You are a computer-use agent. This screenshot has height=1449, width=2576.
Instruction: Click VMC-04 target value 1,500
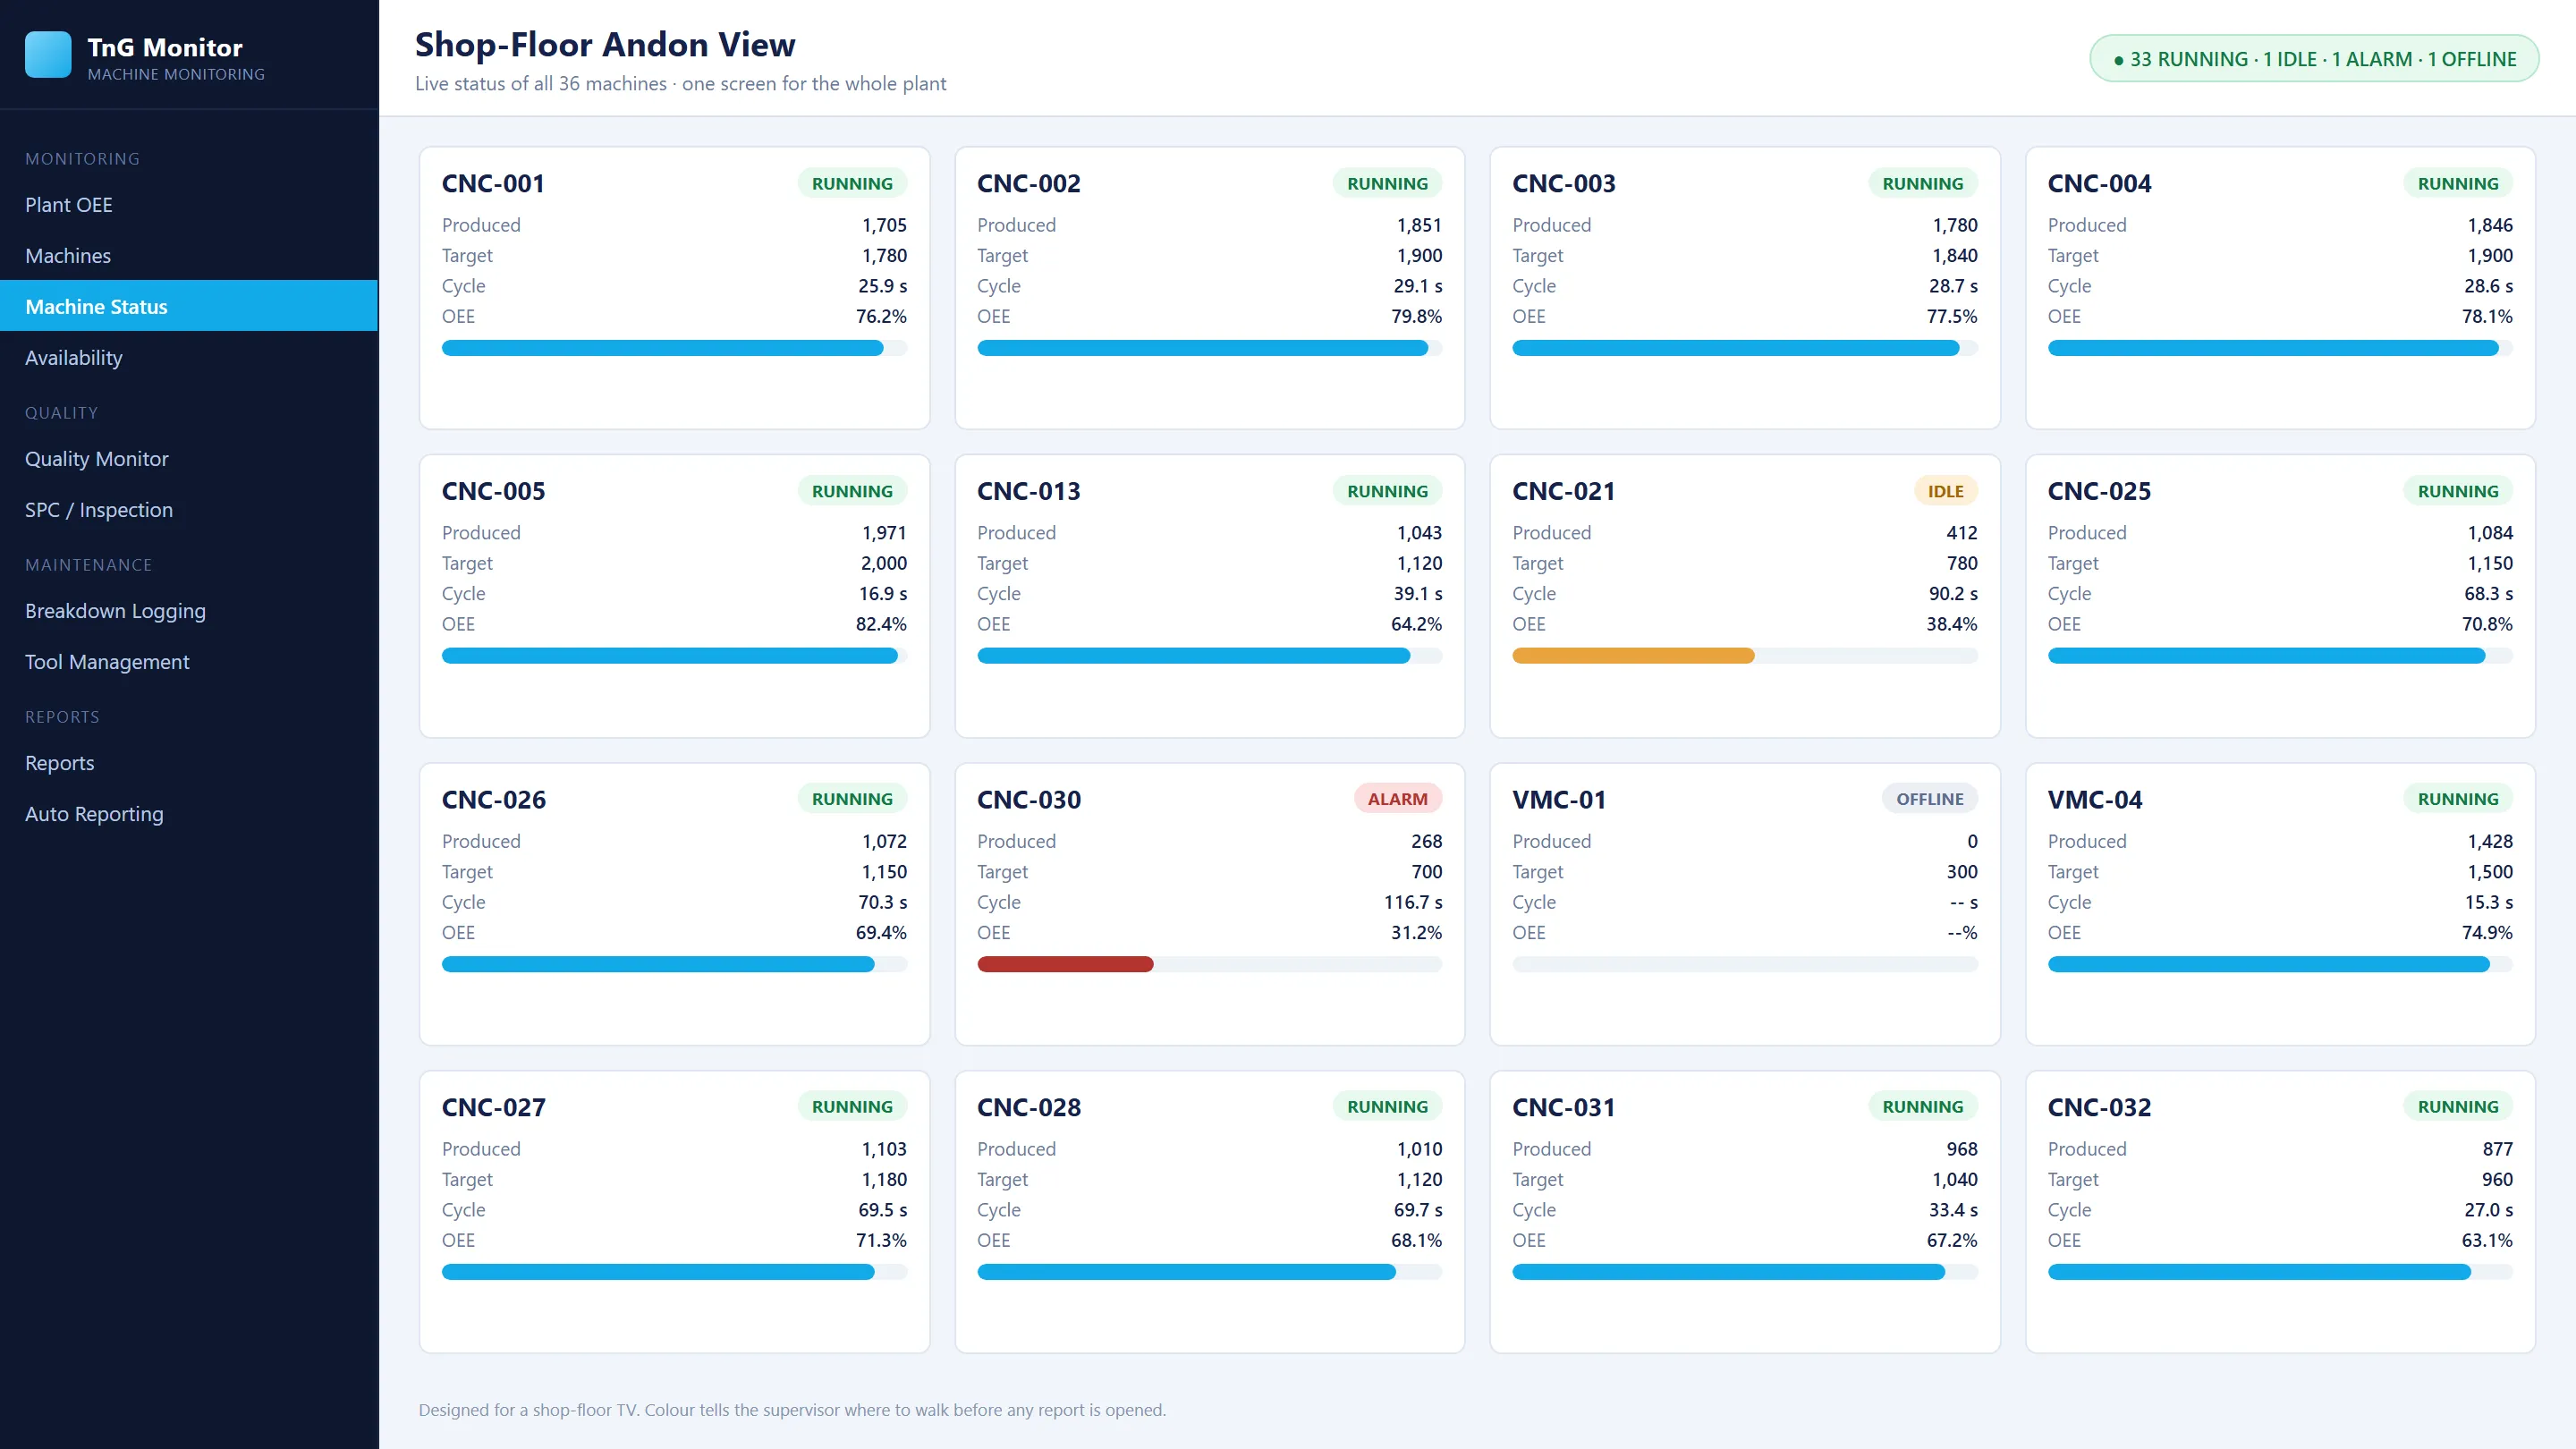tap(2489, 871)
